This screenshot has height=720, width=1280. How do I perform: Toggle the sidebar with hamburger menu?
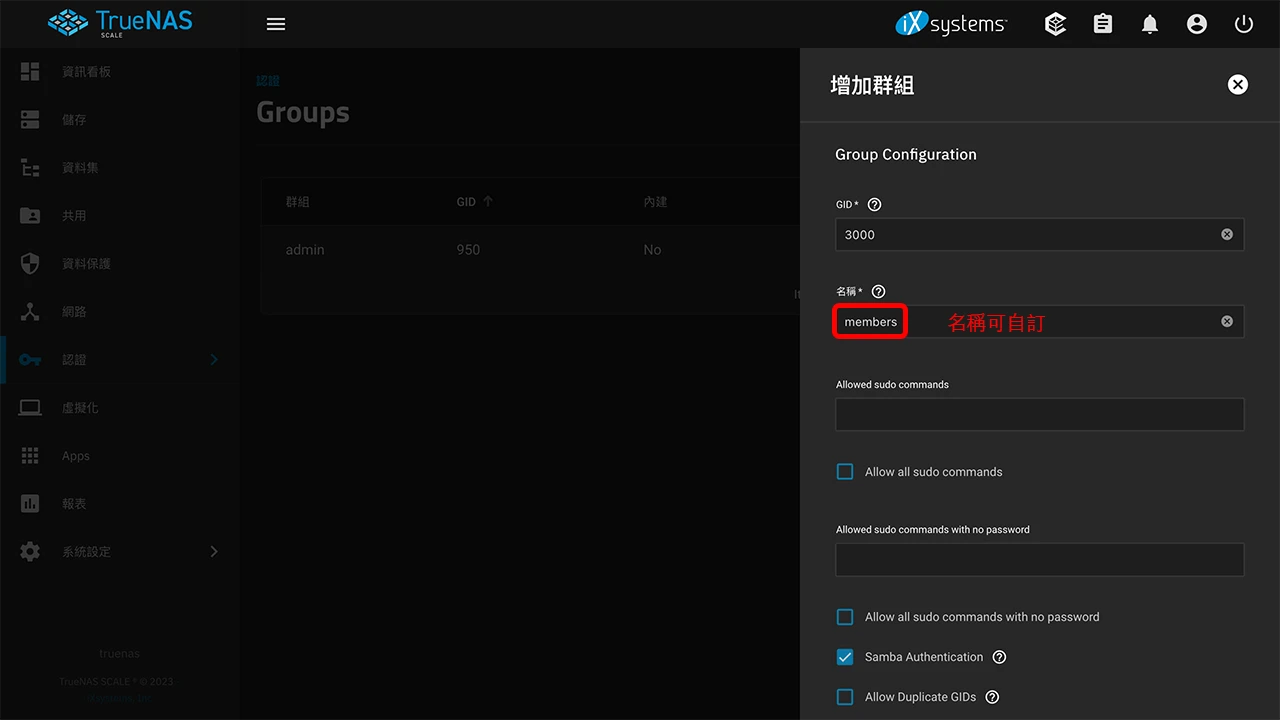tap(275, 23)
